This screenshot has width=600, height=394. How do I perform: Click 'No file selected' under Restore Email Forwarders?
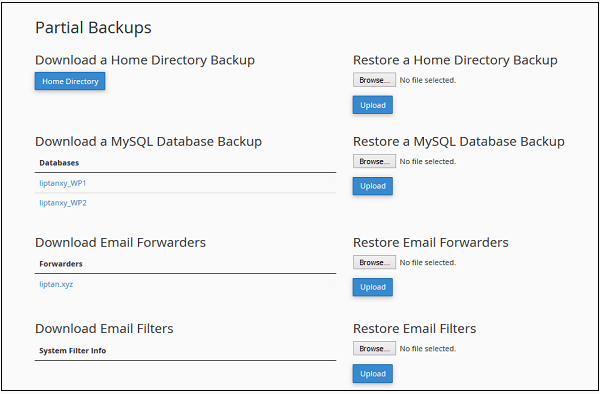coord(428,262)
